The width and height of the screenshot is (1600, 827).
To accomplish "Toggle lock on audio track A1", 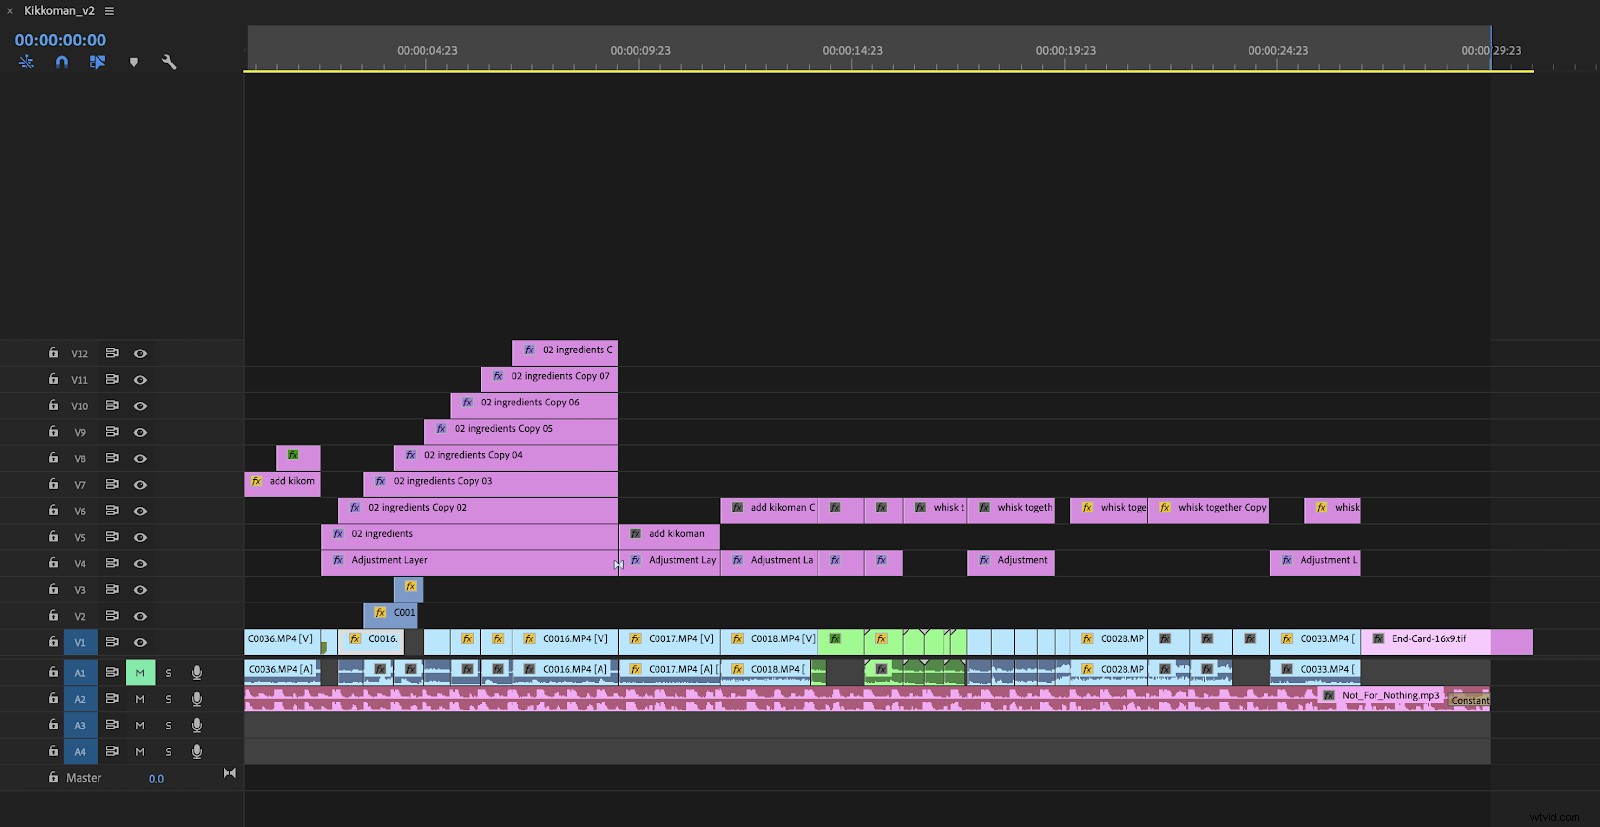I will [53, 672].
